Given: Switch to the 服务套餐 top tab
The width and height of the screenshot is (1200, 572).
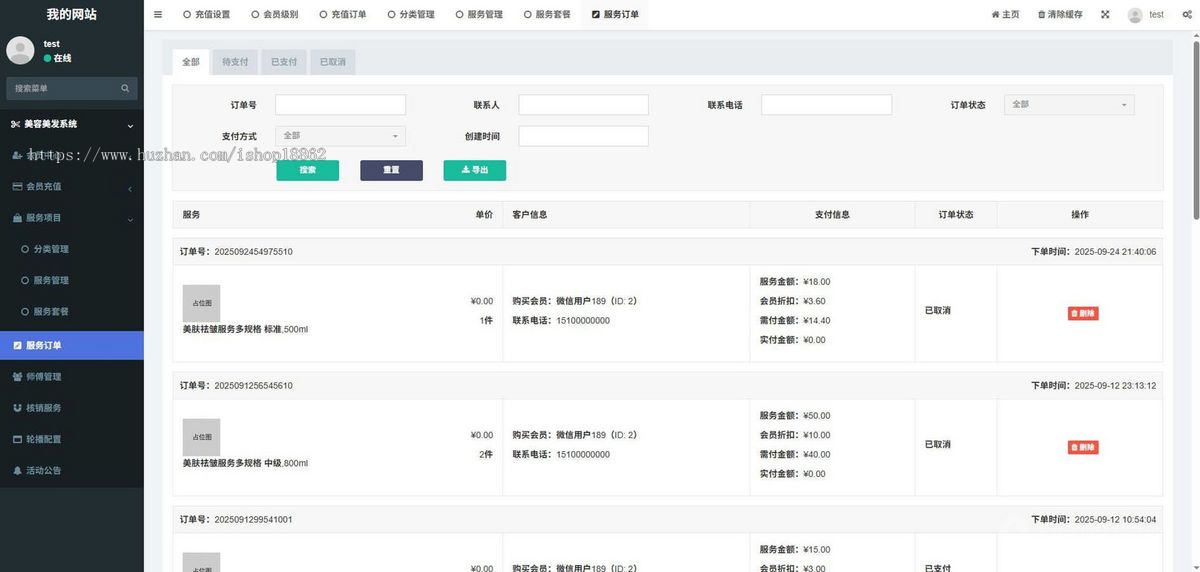Looking at the screenshot, I should point(546,15).
